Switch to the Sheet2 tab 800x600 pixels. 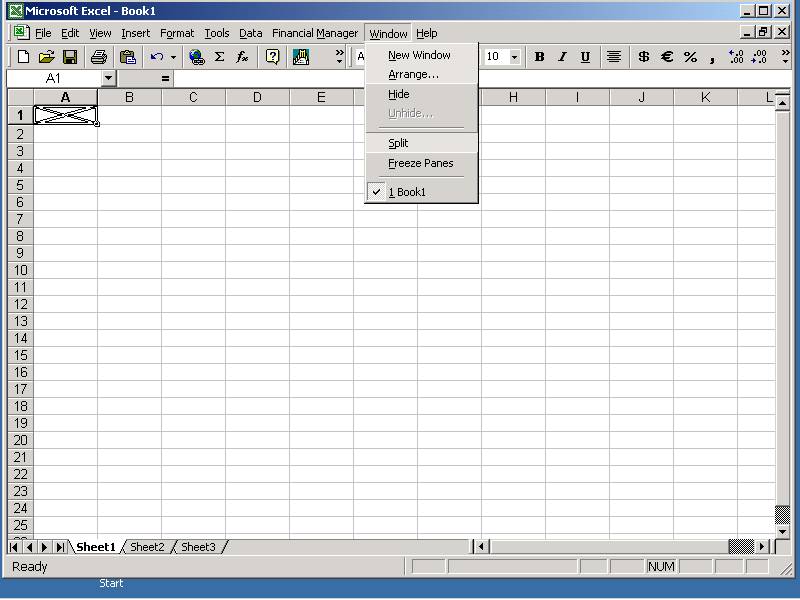(x=147, y=547)
